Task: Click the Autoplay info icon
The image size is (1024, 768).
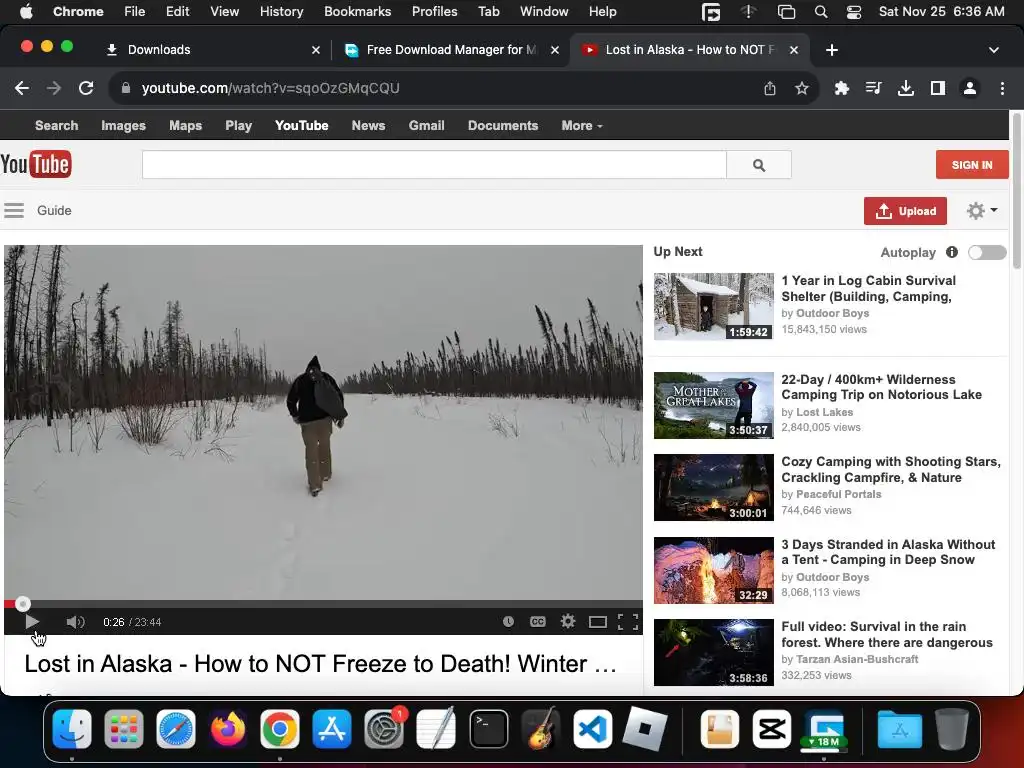Action: click(952, 252)
